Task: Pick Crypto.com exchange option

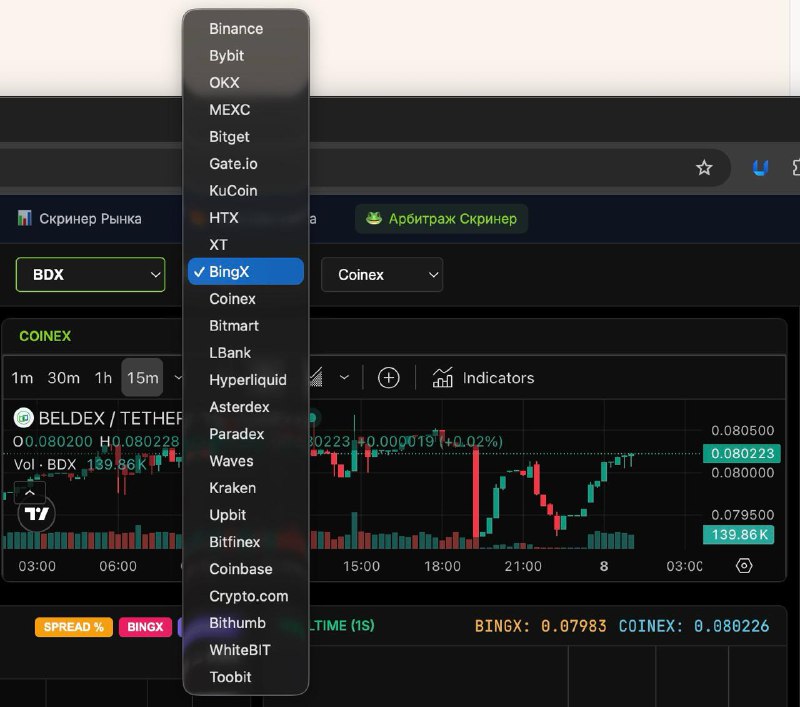Action: (245, 596)
